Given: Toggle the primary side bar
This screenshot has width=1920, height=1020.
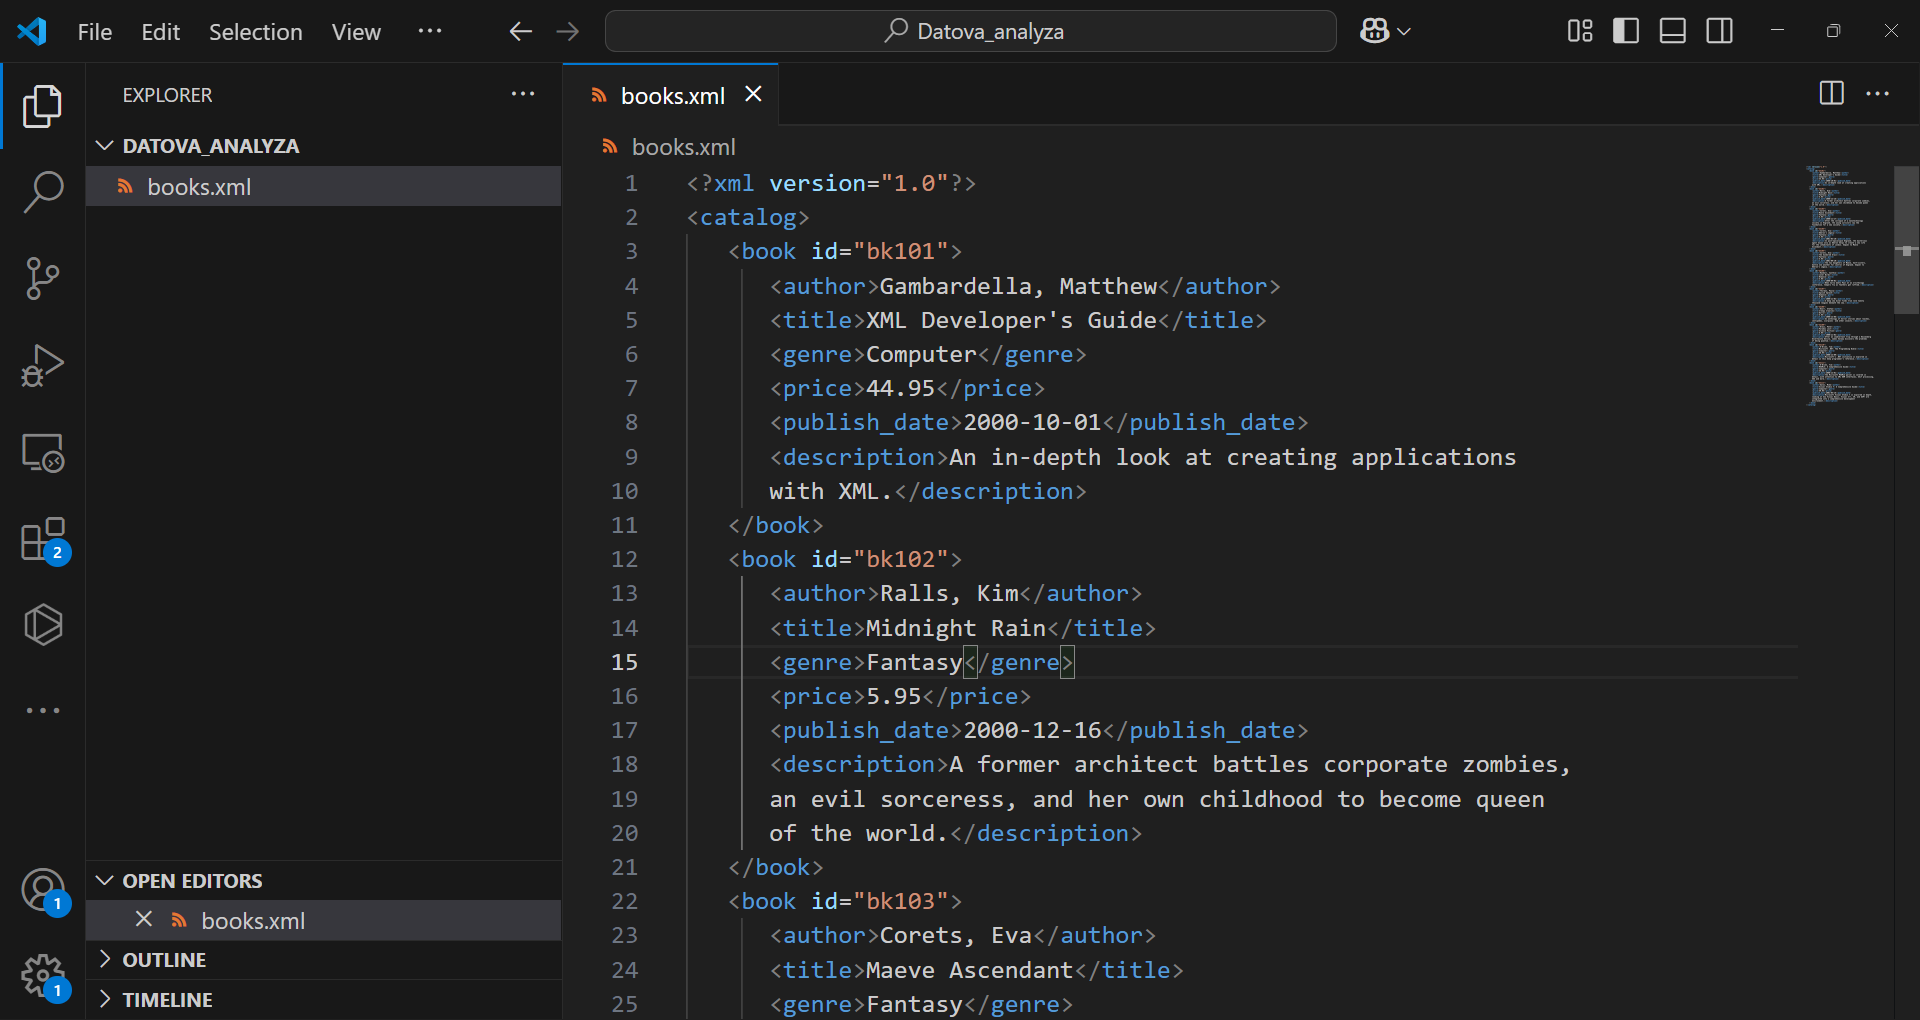Looking at the screenshot, I should click(x=1626, y=31).
